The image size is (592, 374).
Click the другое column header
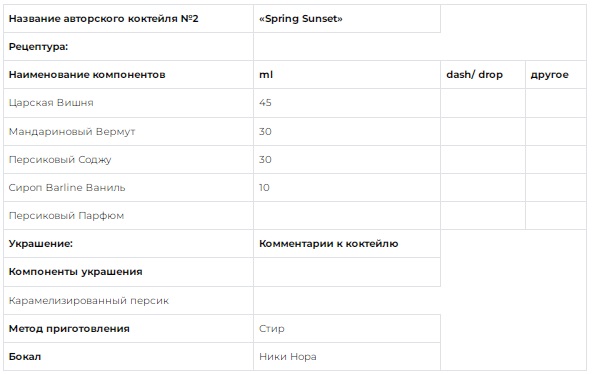coord(555,74)
